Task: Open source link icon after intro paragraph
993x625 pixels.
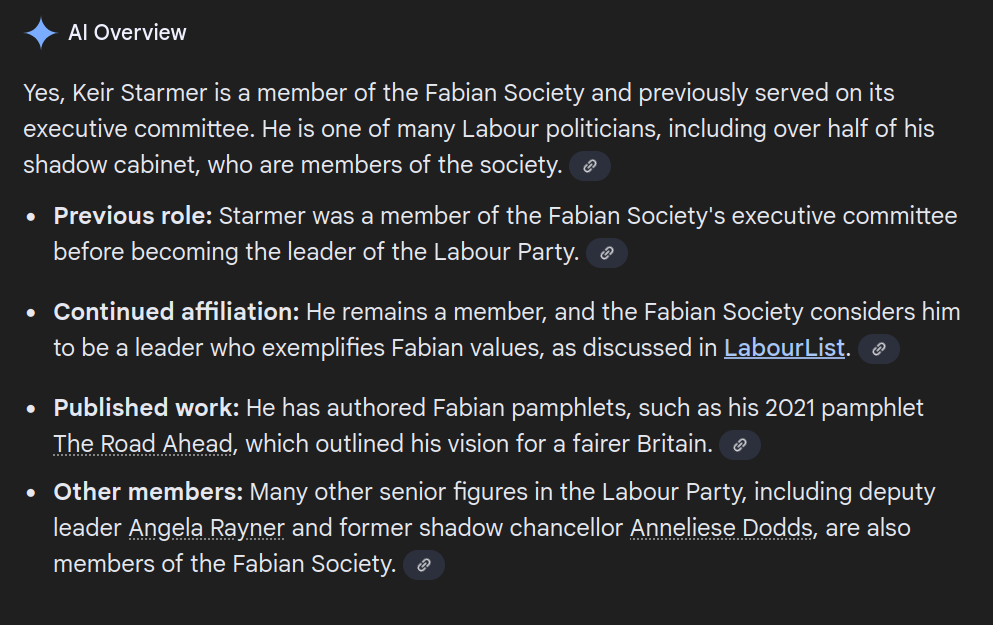Action: pos(589,166)
